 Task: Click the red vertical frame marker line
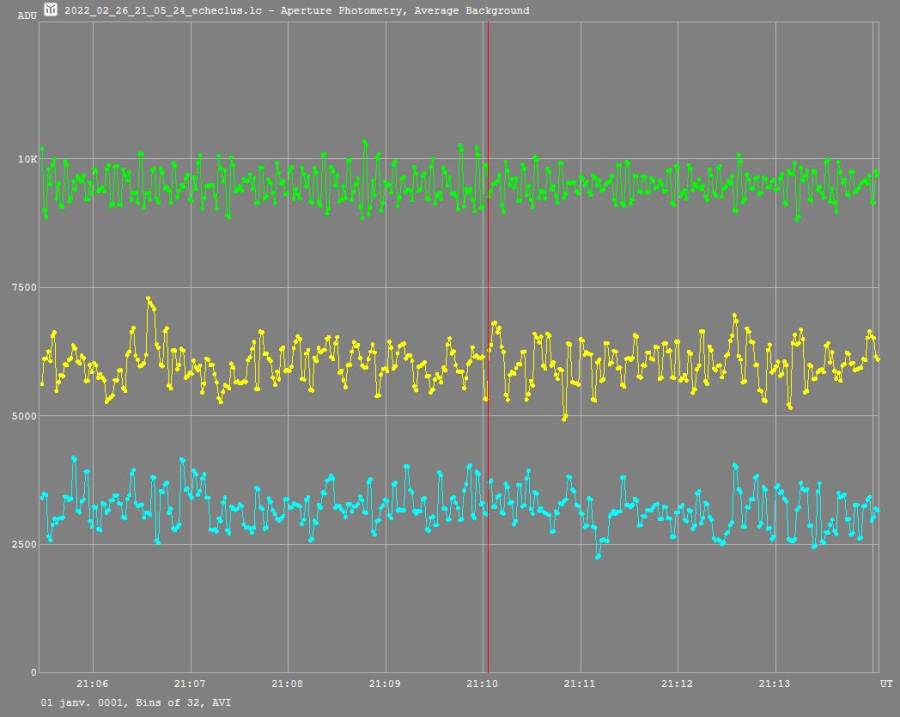[x=488, y=400]
